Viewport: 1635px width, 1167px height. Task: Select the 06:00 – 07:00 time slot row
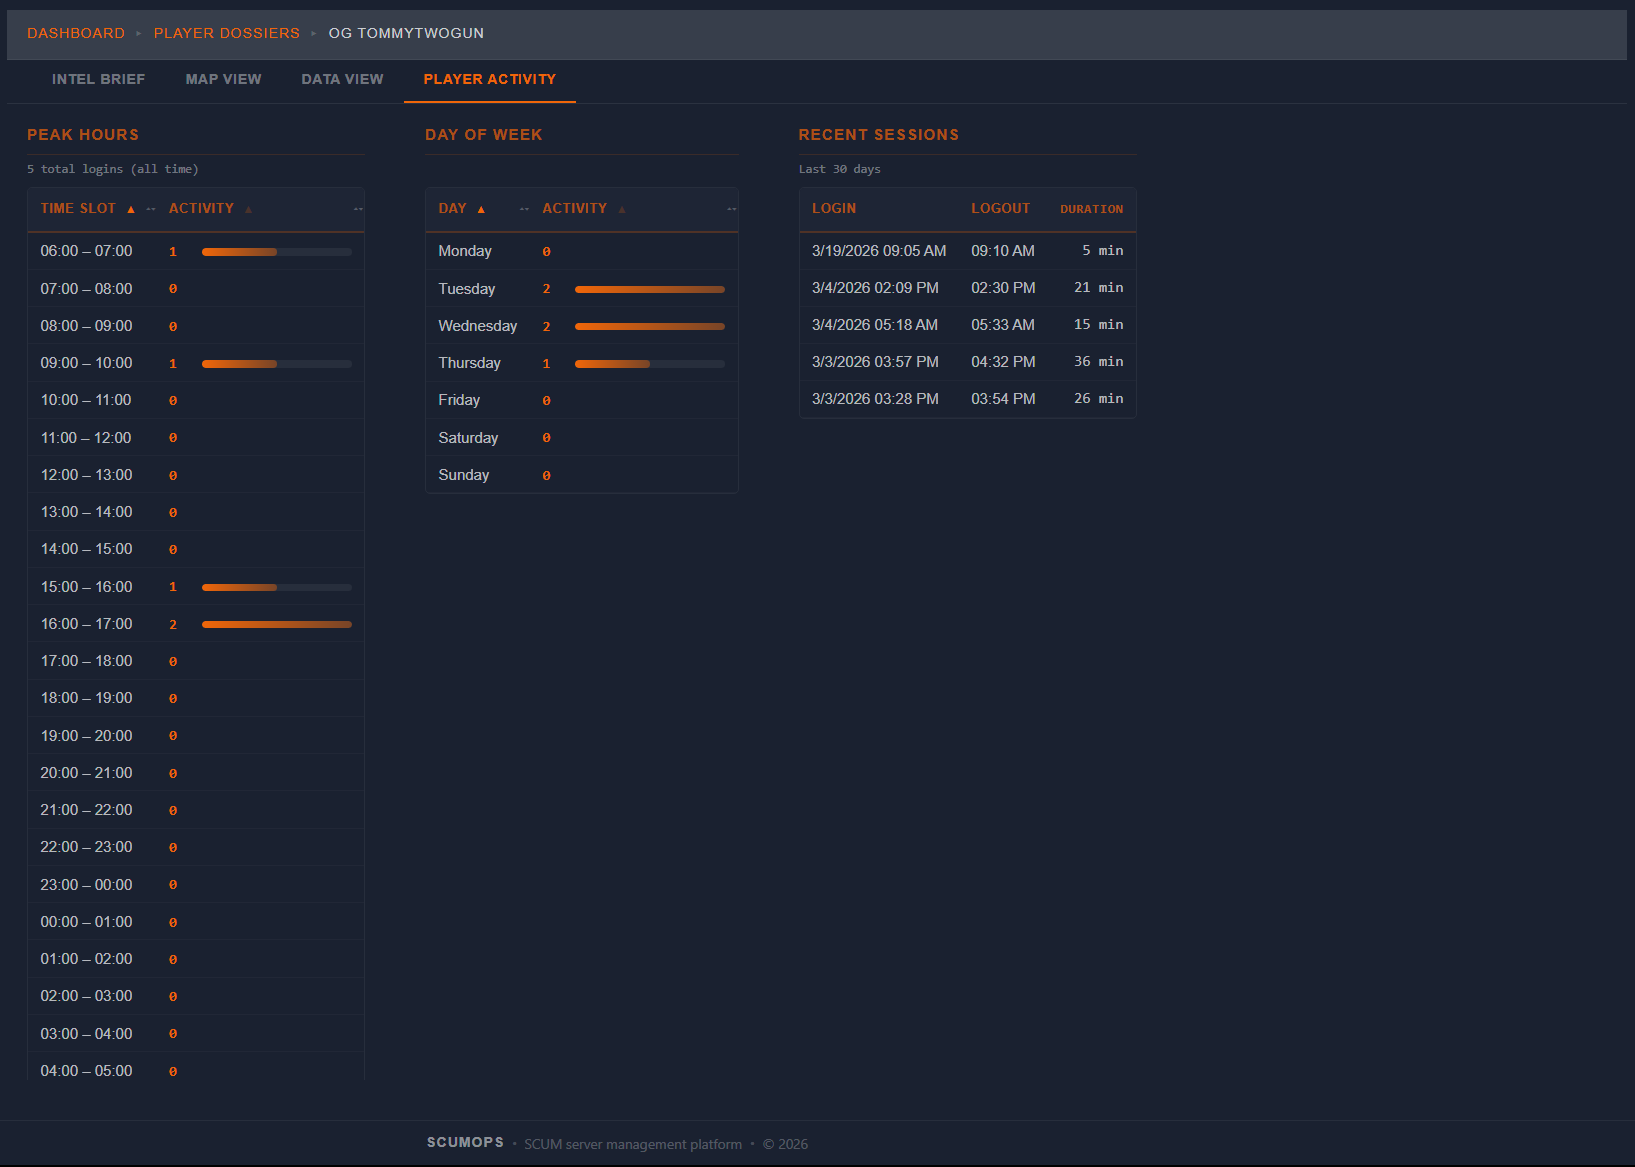point(196,251)
